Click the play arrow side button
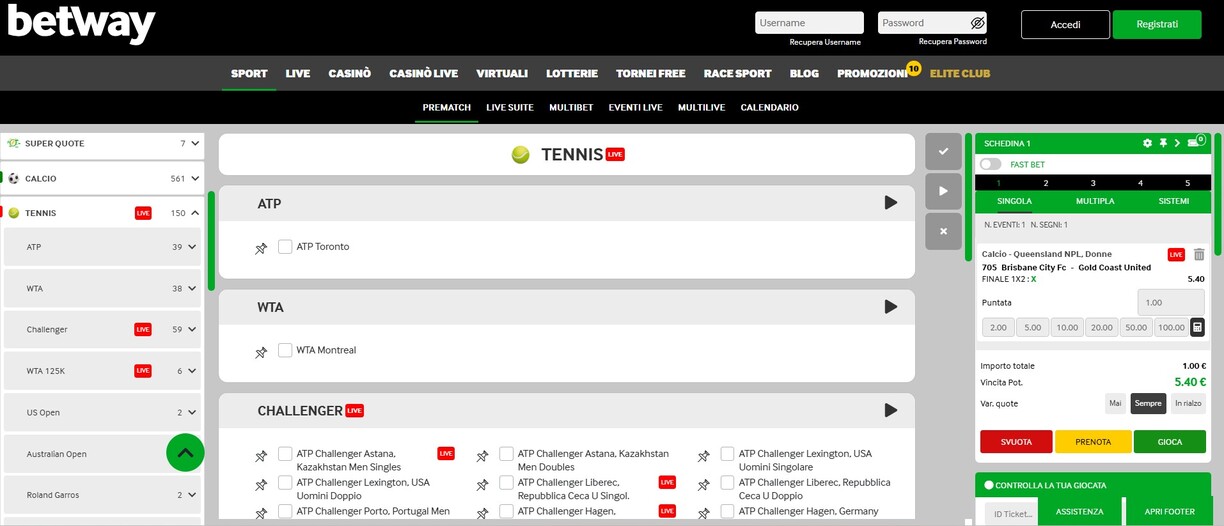 [943, 191]
